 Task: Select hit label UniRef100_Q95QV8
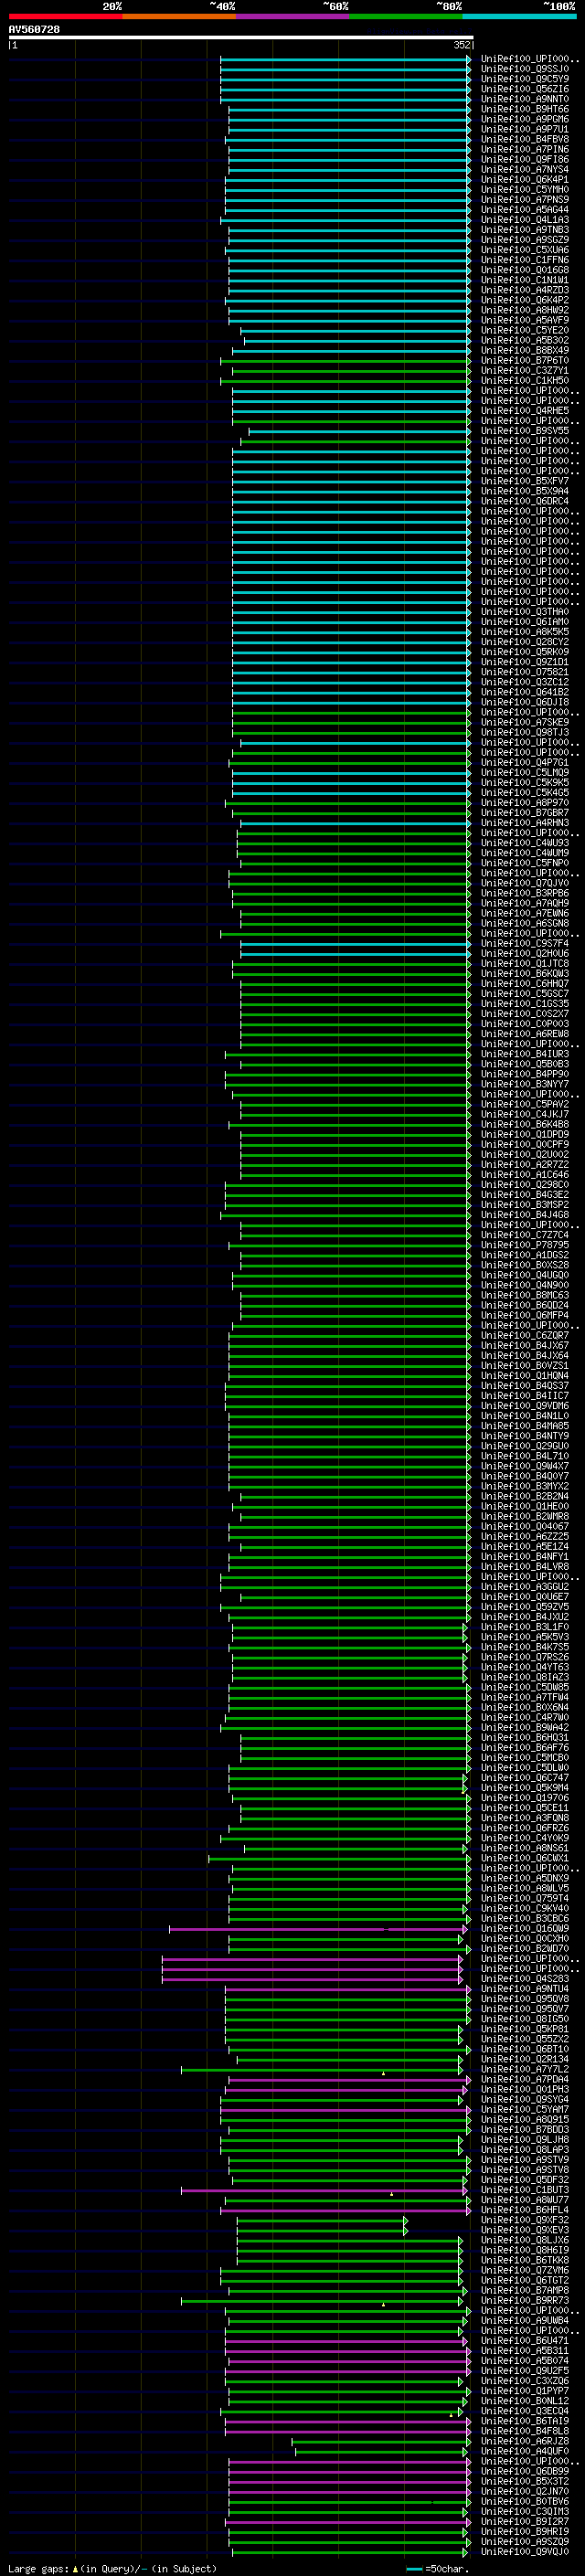coord(525,1999)
